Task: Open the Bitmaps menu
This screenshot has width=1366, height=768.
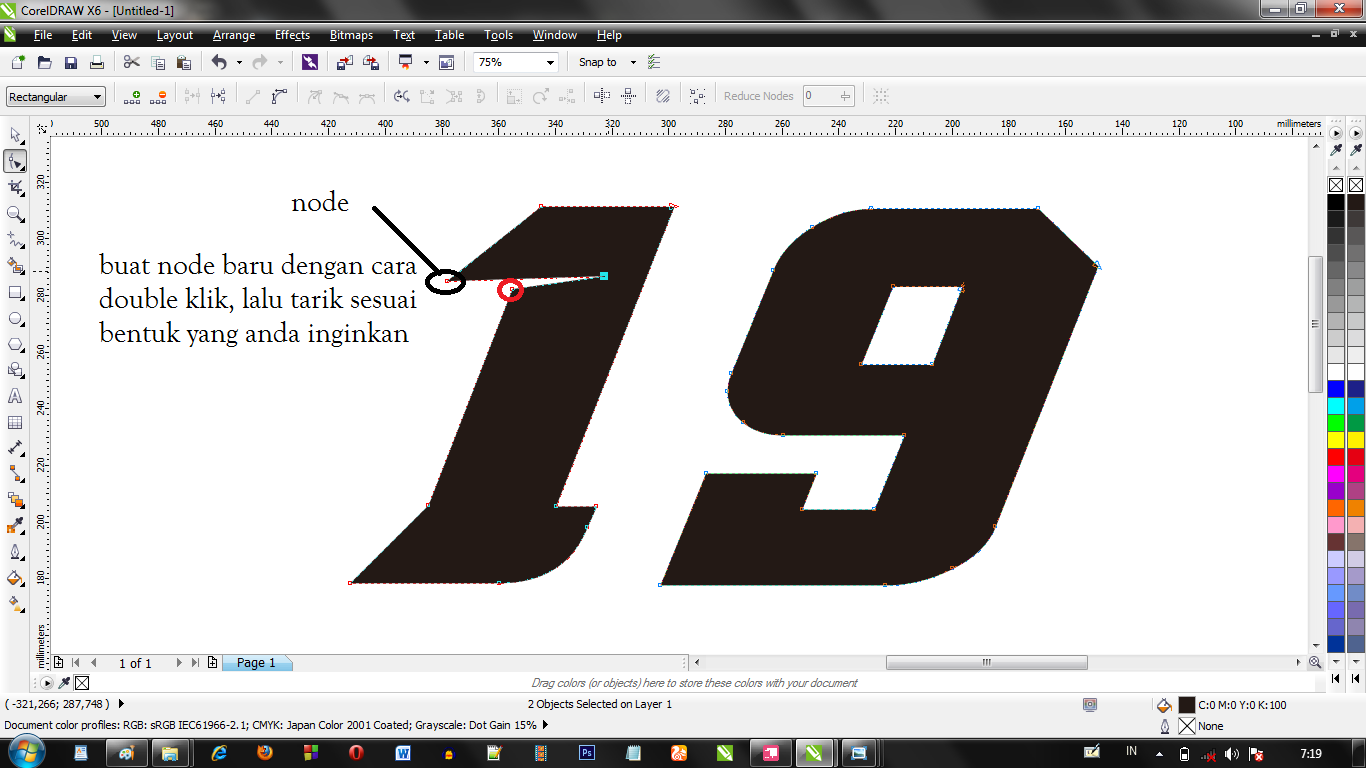Action: [351, 35]
